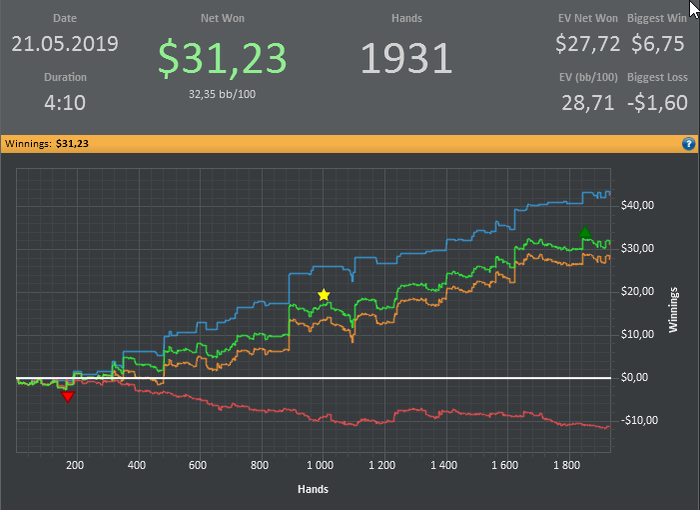Select the green upward triangle marker
The image size is (700, 510).
pos(585,232)
